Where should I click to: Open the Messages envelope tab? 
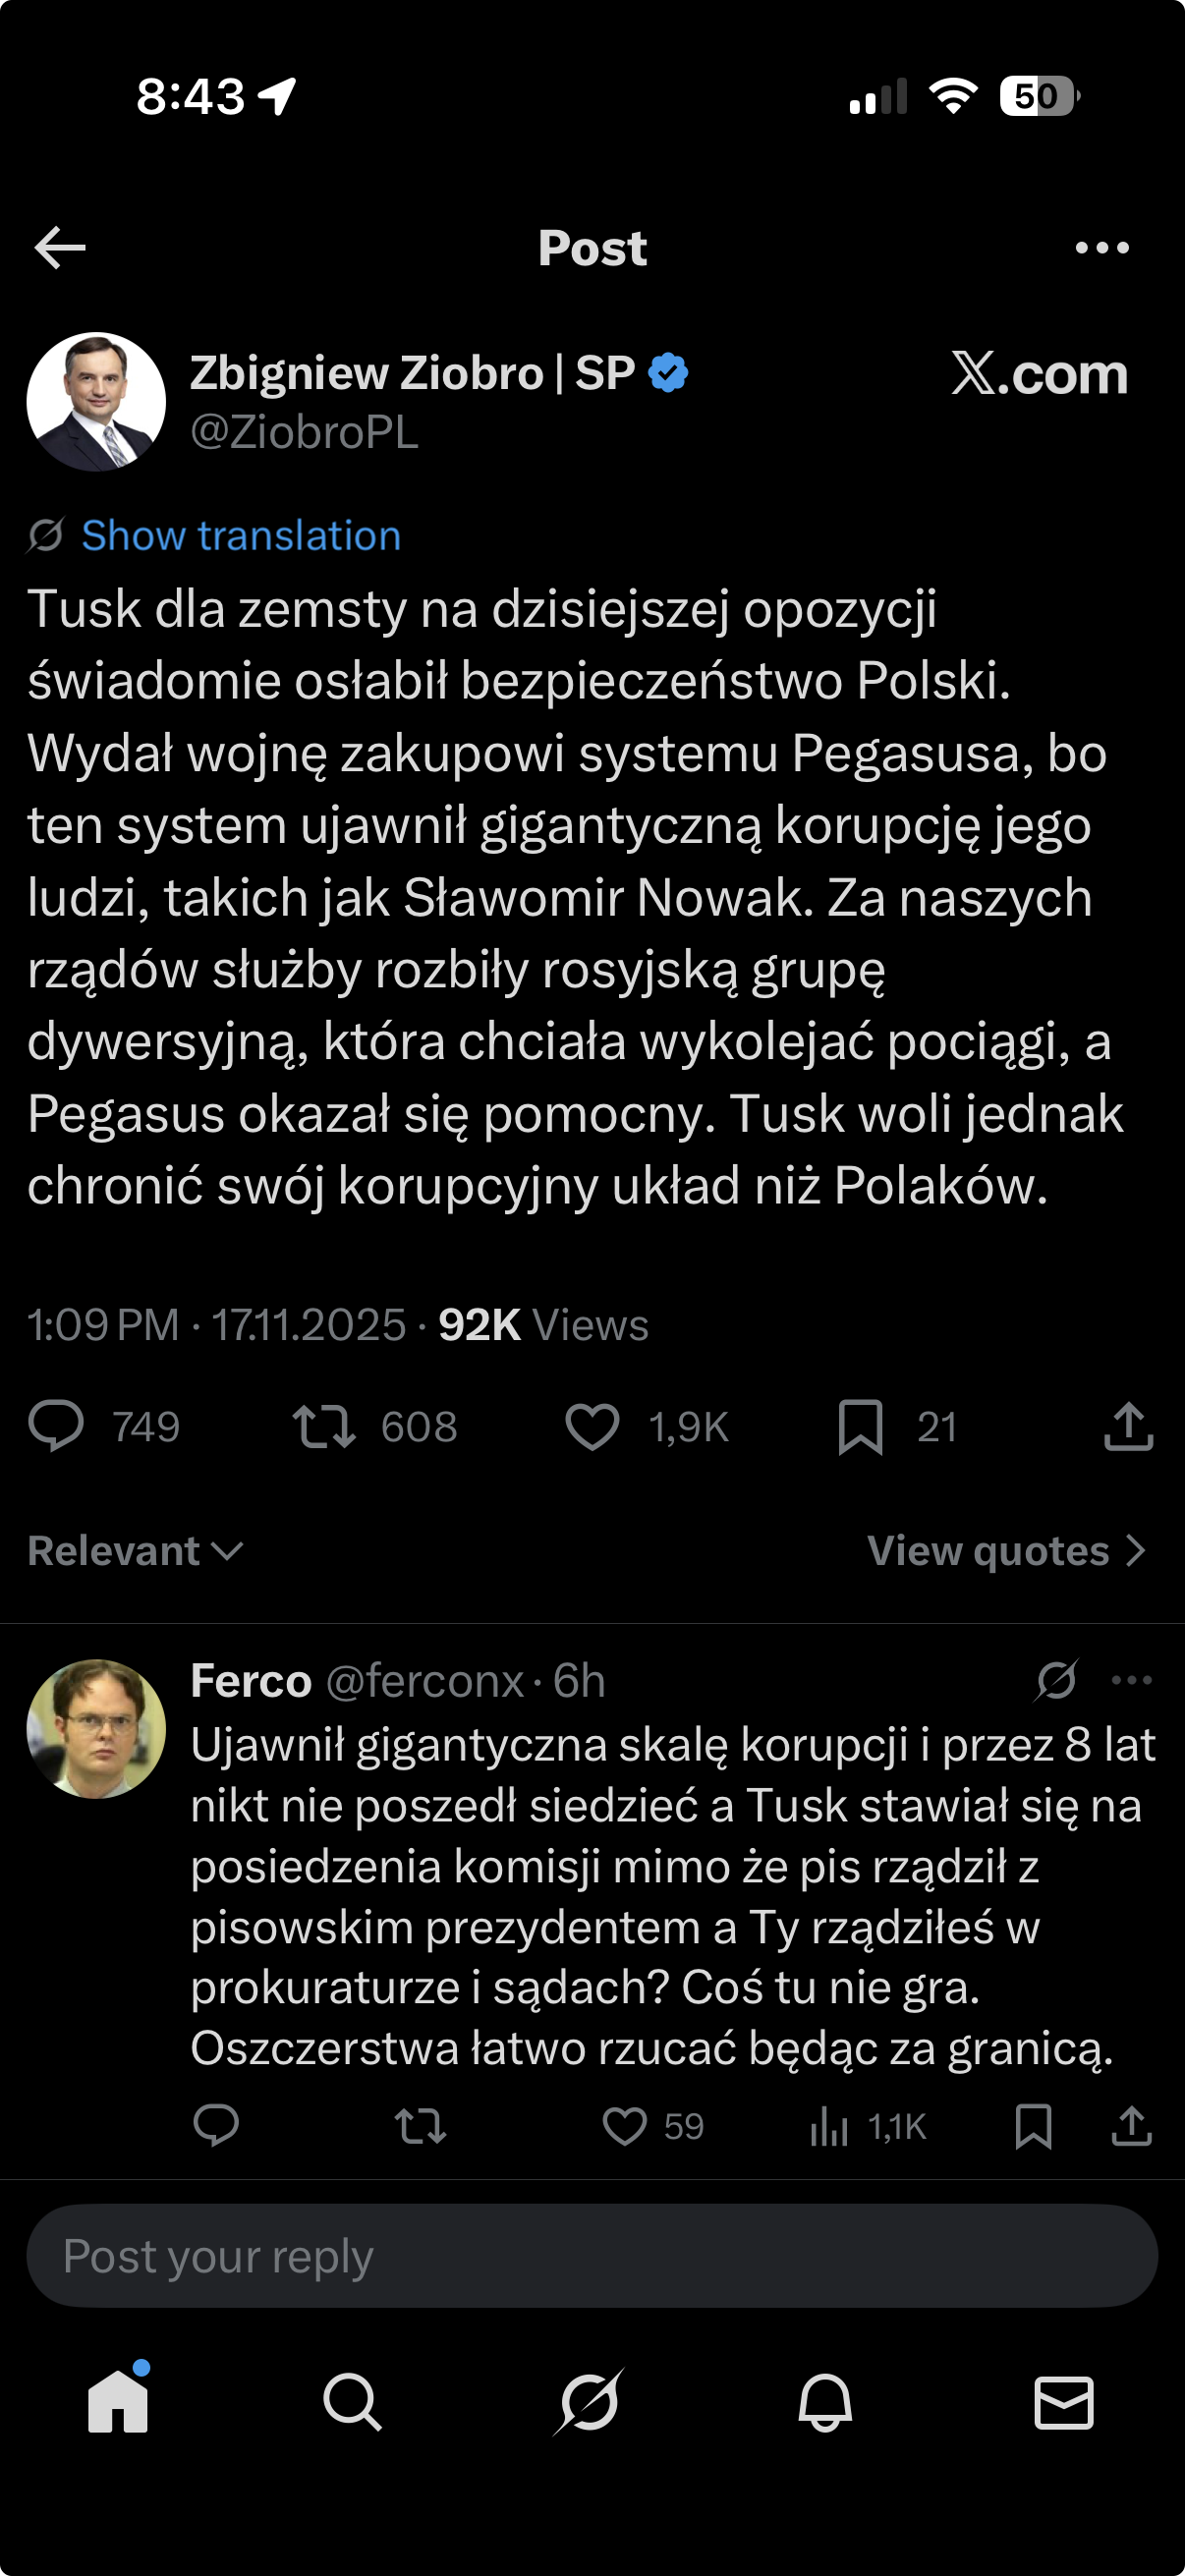pyautogui.click(x=1063, y=2402)
